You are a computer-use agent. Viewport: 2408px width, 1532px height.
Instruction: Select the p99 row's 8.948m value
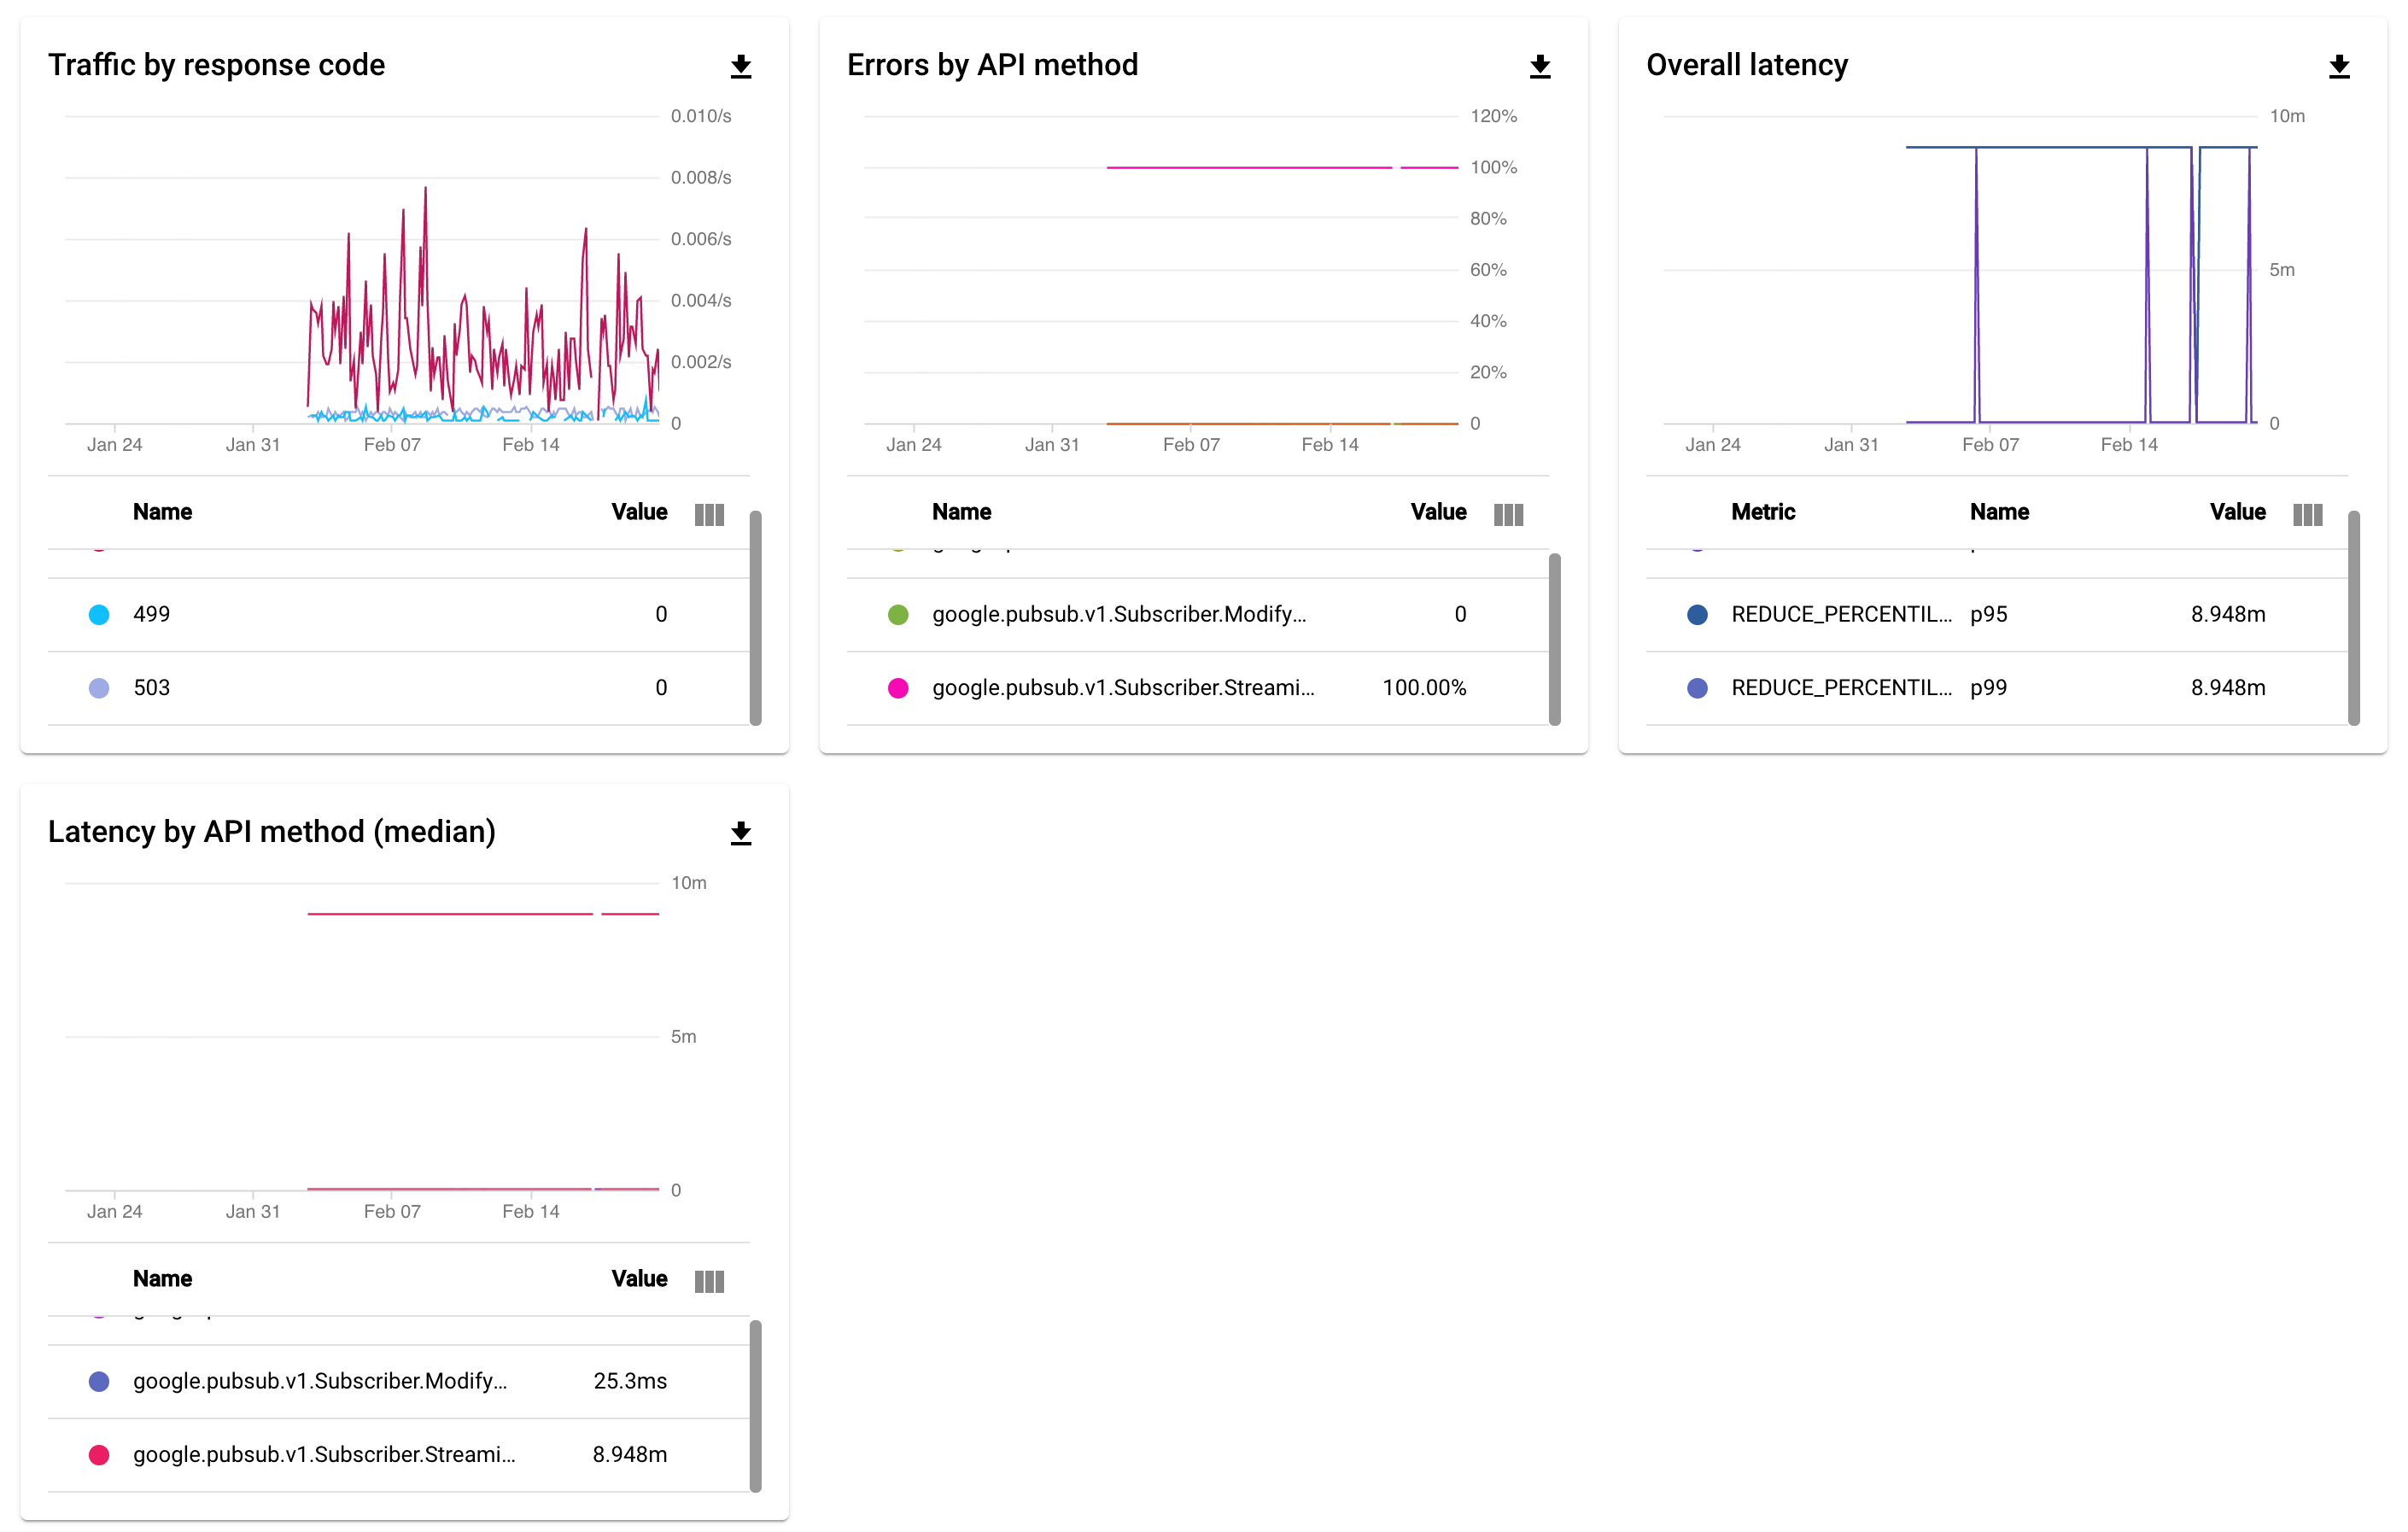(2228, 688)
